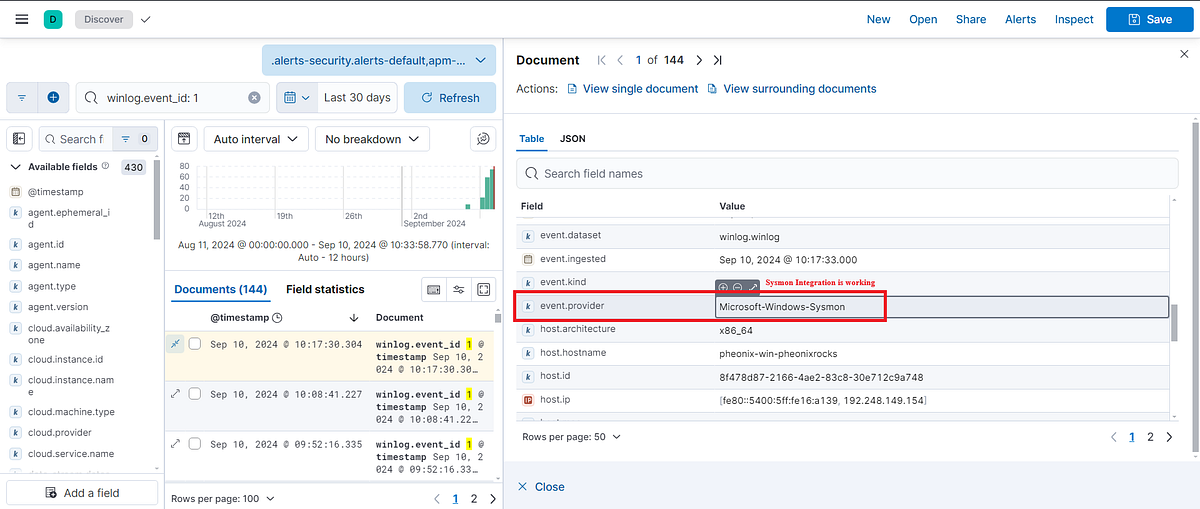The image size is (1200, 509).
Task: Sort by @timestamp using the down arrow
Action: click(354, 318)
